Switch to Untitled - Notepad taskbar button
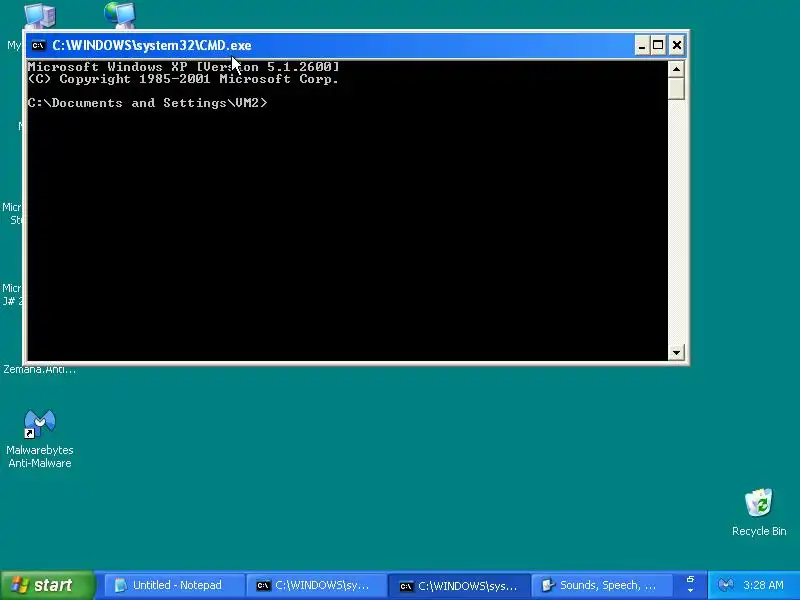Viewport: 800px width, 600px height. (x=174, y=585)
